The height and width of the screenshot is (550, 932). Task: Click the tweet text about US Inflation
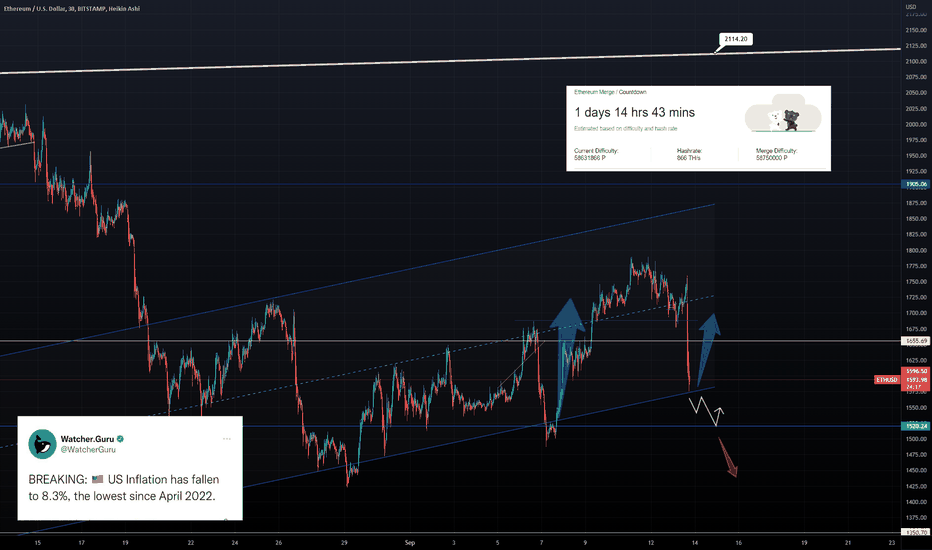[124, 488]
